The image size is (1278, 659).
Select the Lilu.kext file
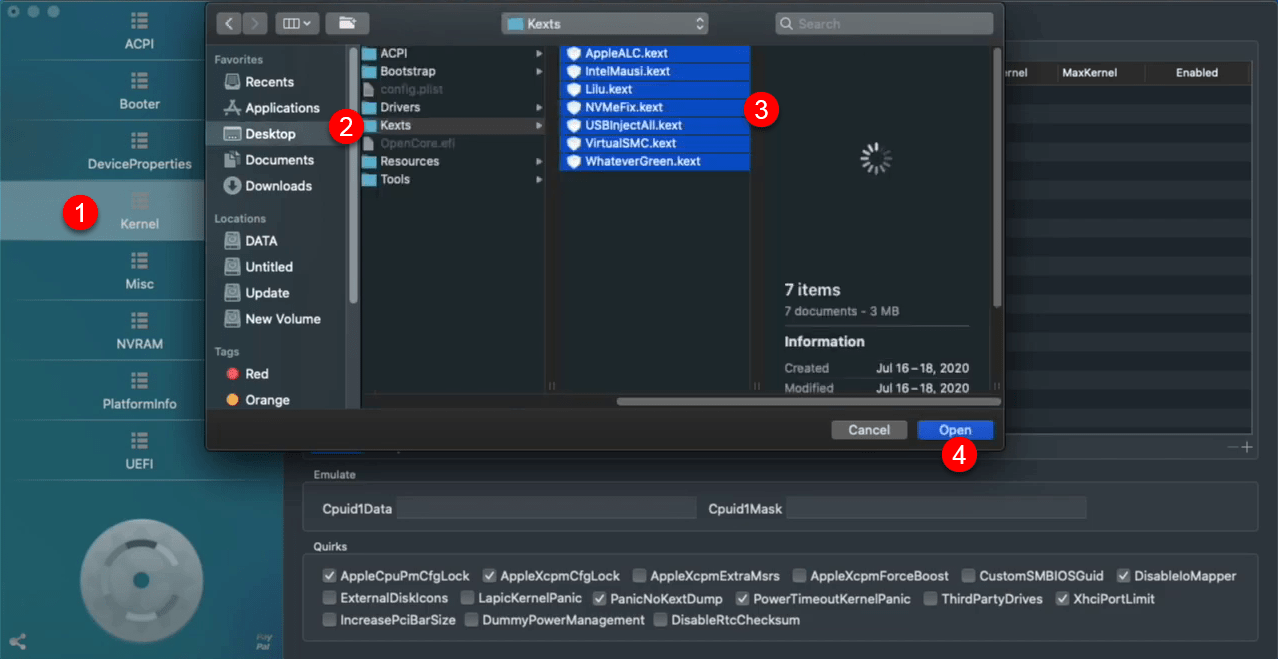(x=655, y=89)
